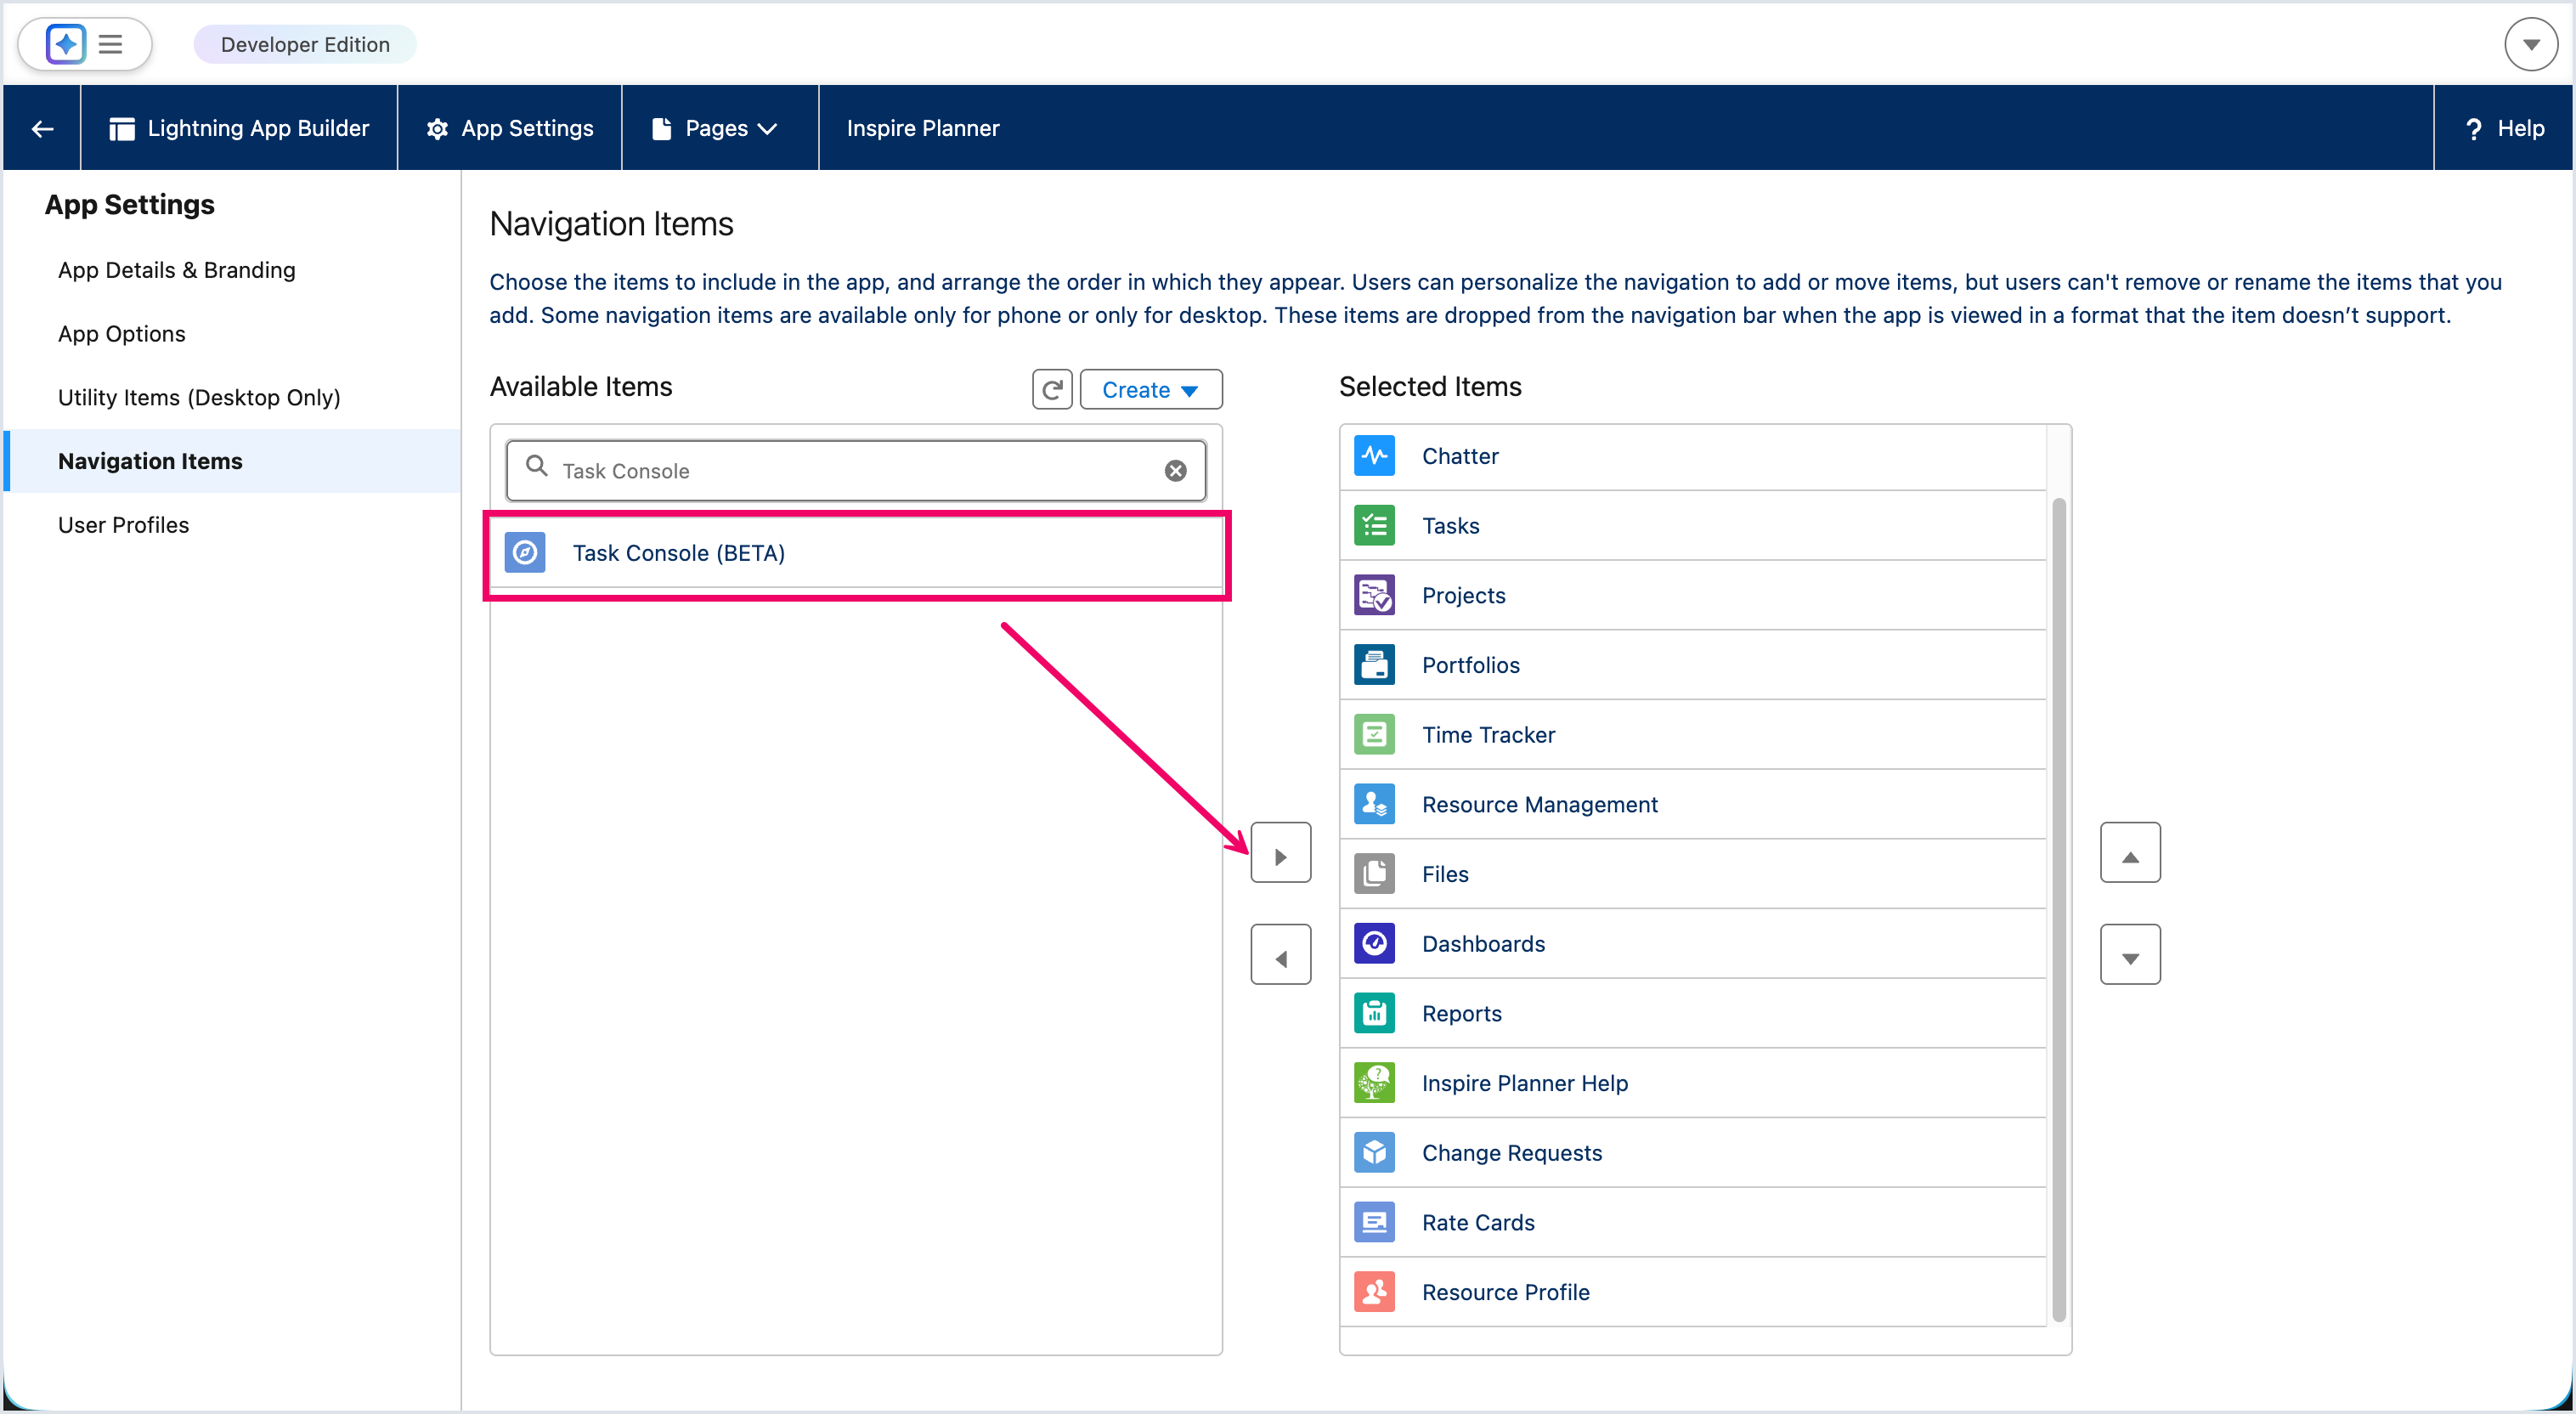Clear the Task Console search text
This screenshot has height=1414, width=2576.
coord(1176,471)
